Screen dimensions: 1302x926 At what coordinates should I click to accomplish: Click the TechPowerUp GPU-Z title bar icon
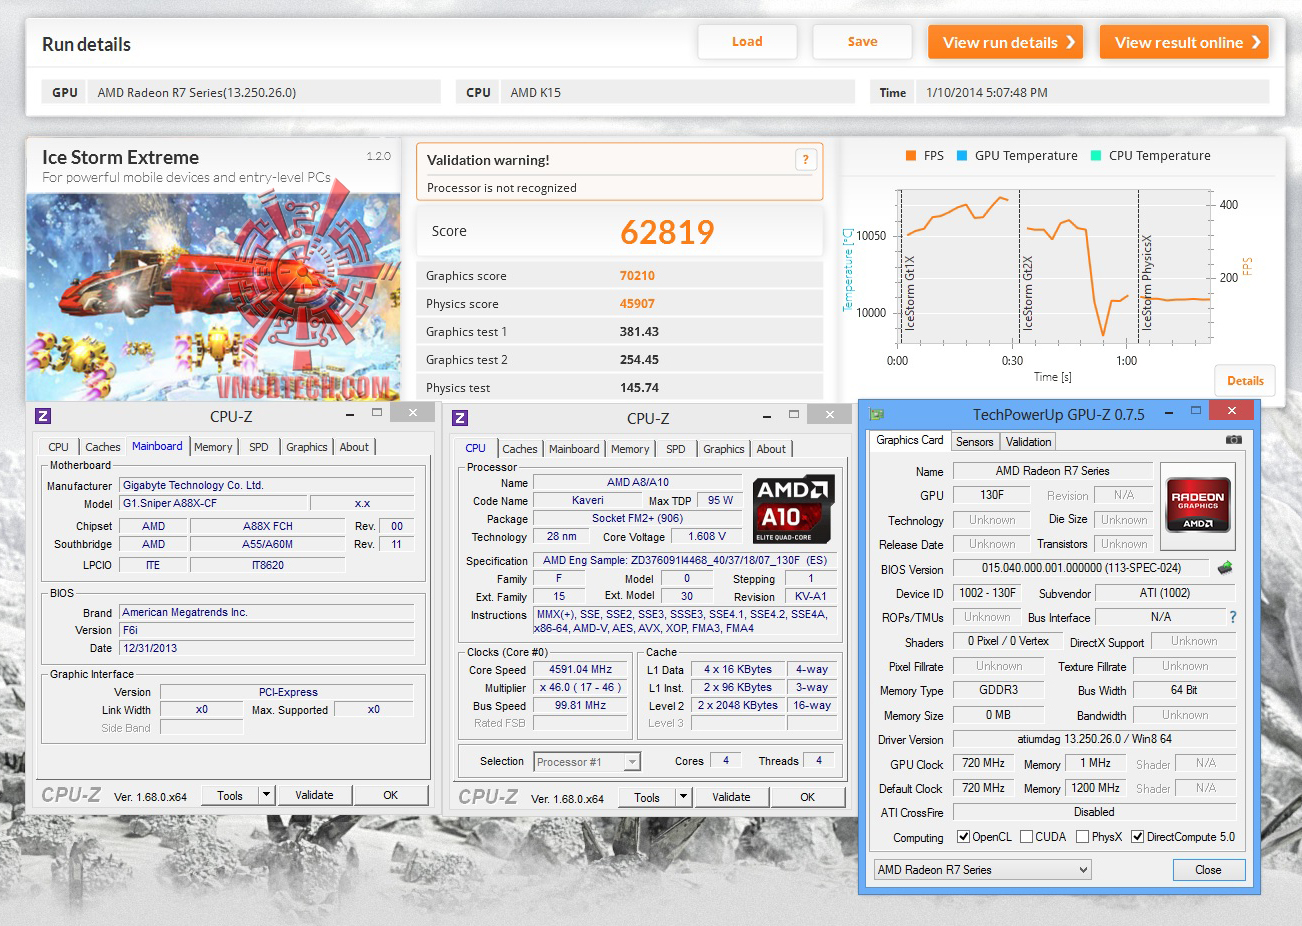point(877,413)
